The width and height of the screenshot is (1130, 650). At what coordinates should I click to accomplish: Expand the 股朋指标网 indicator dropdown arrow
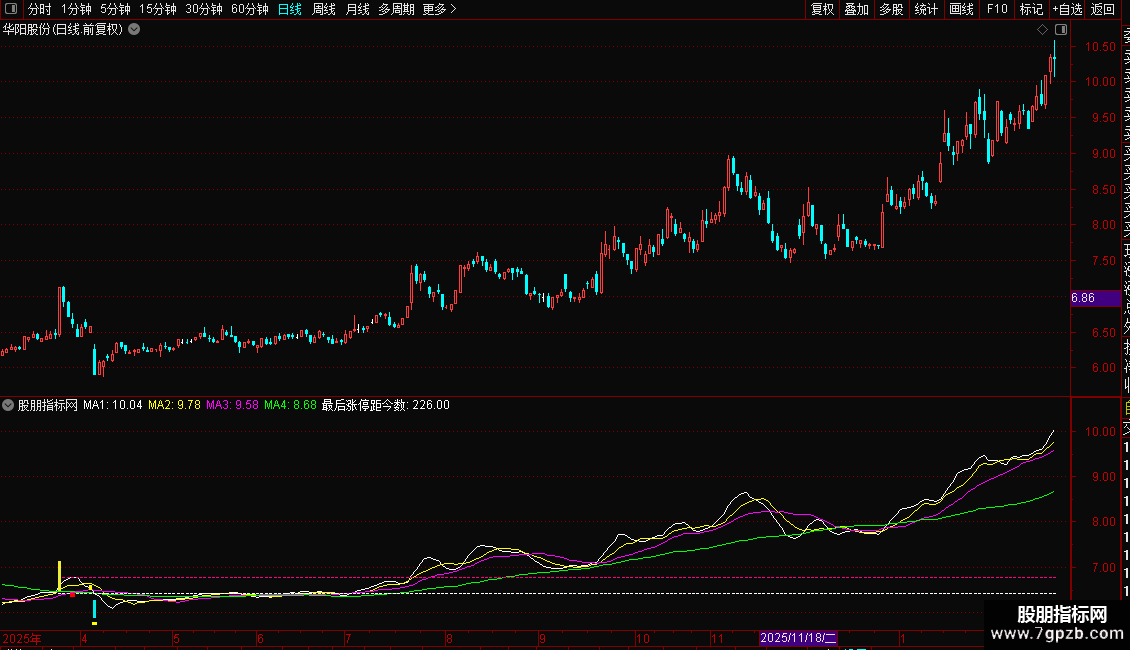[8, 405]
